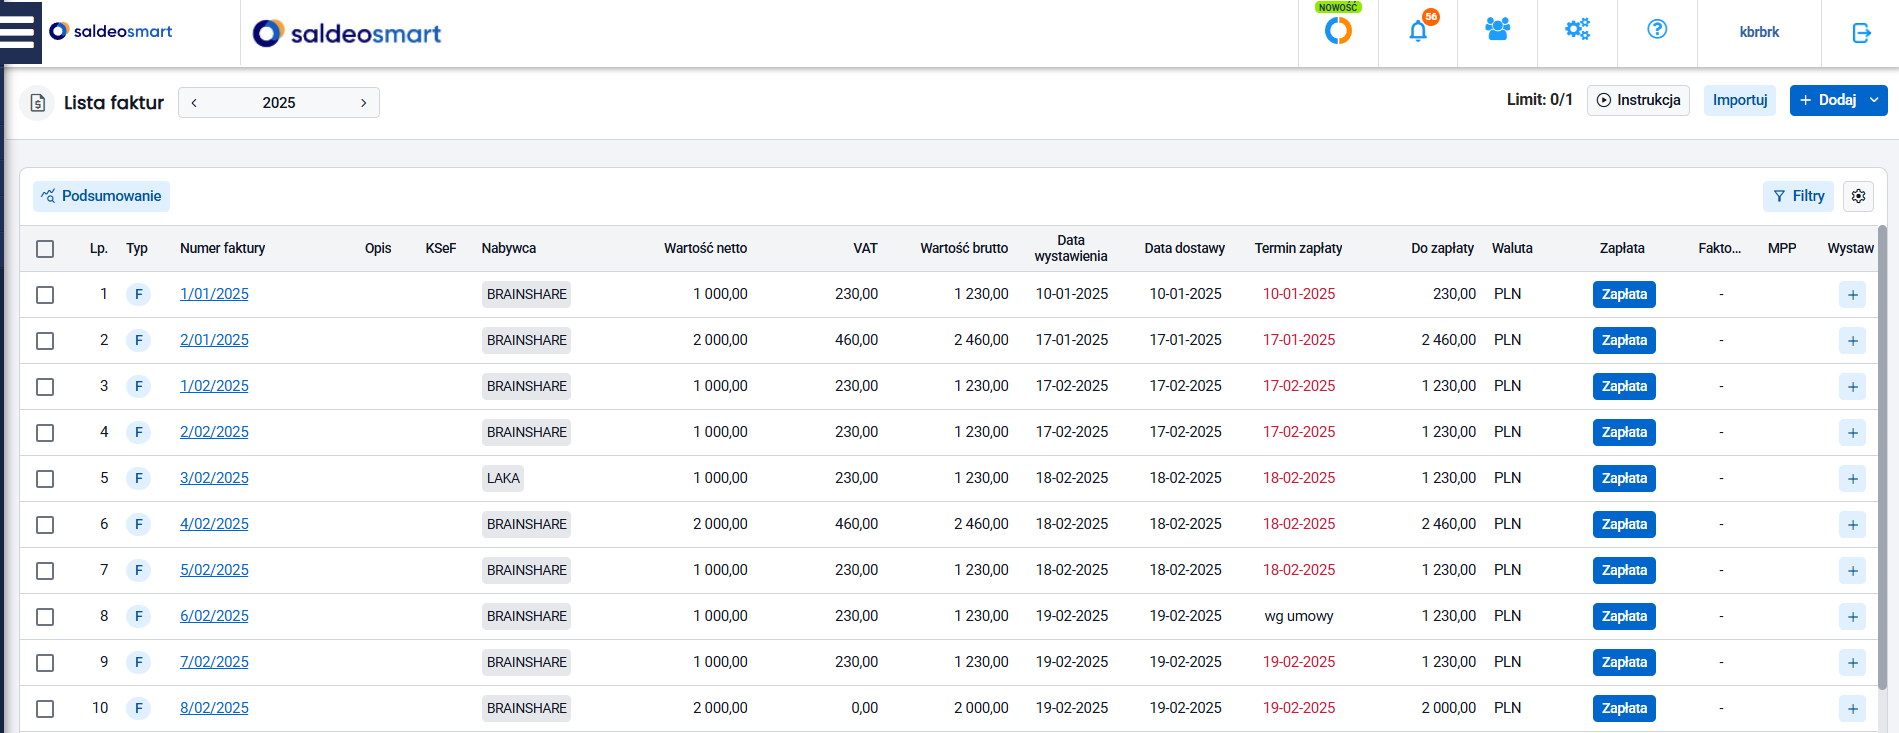Toggle the select-all header checkbox
Image resolution: width=1899 pixels, height=733 pixels.
click(45, 249)
